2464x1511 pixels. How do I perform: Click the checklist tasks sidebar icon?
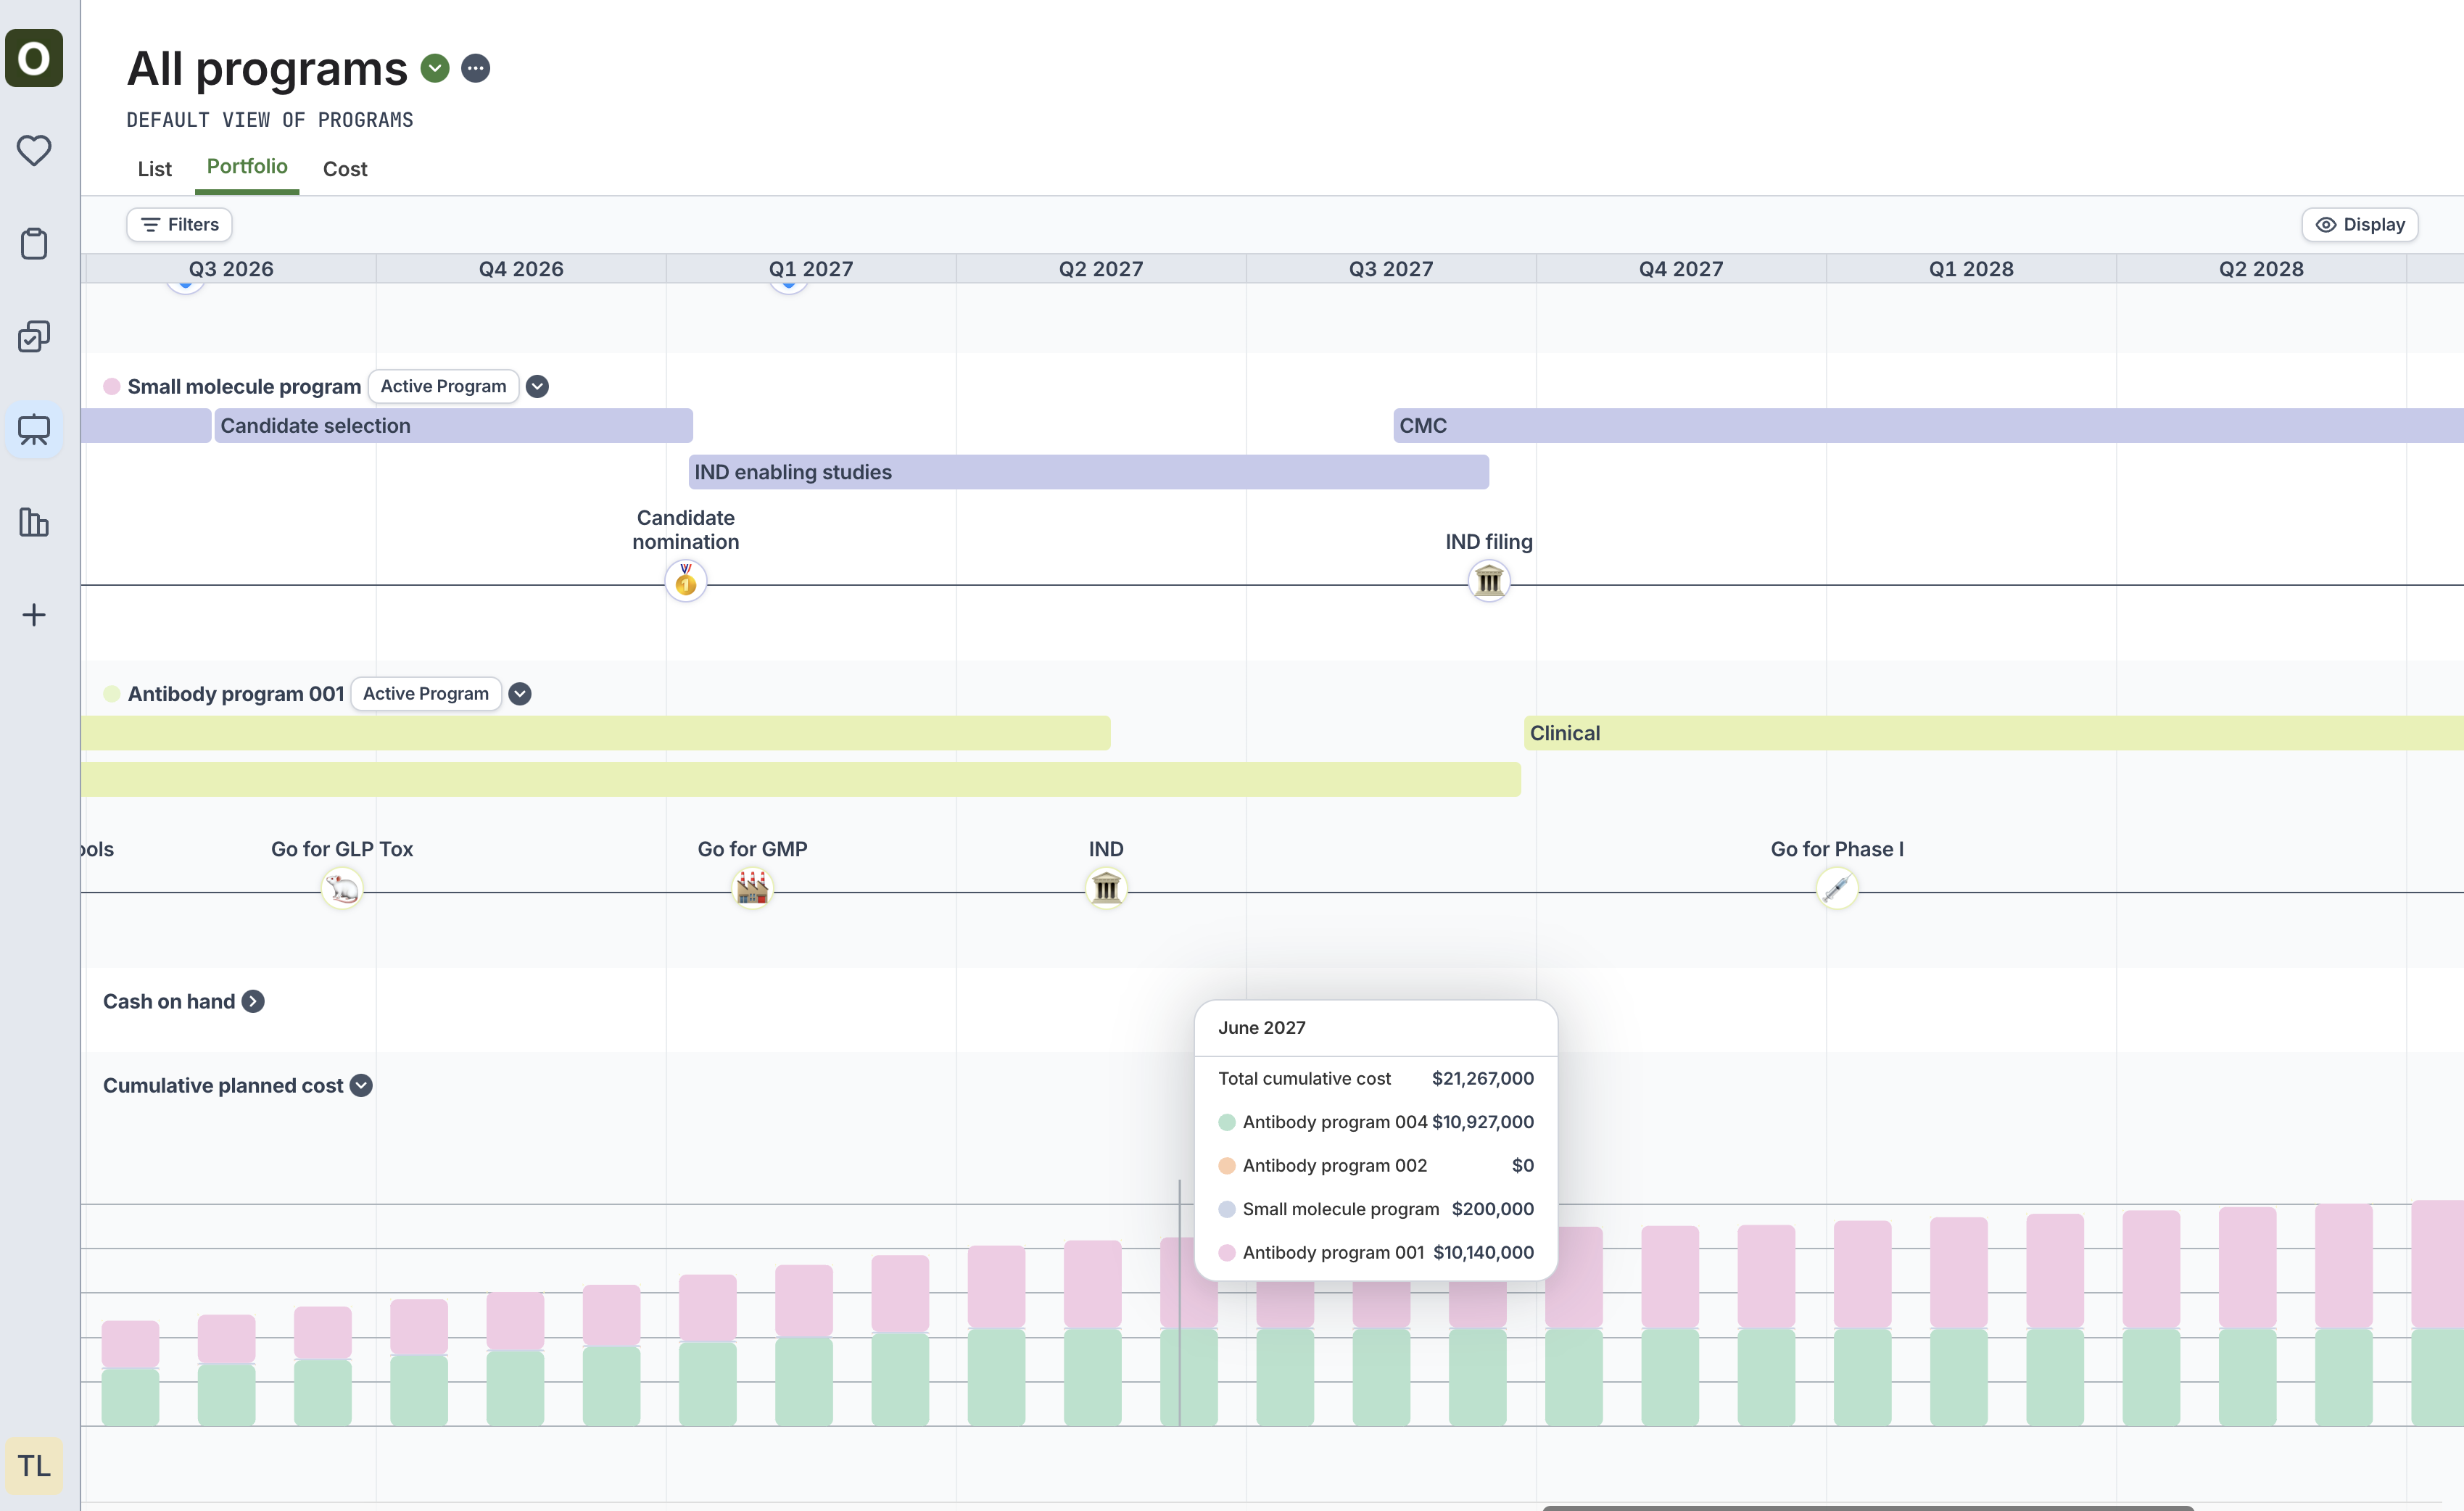click(34, 336)
